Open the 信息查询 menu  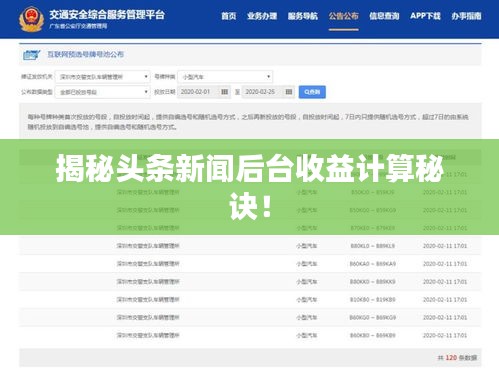[384, 16]
